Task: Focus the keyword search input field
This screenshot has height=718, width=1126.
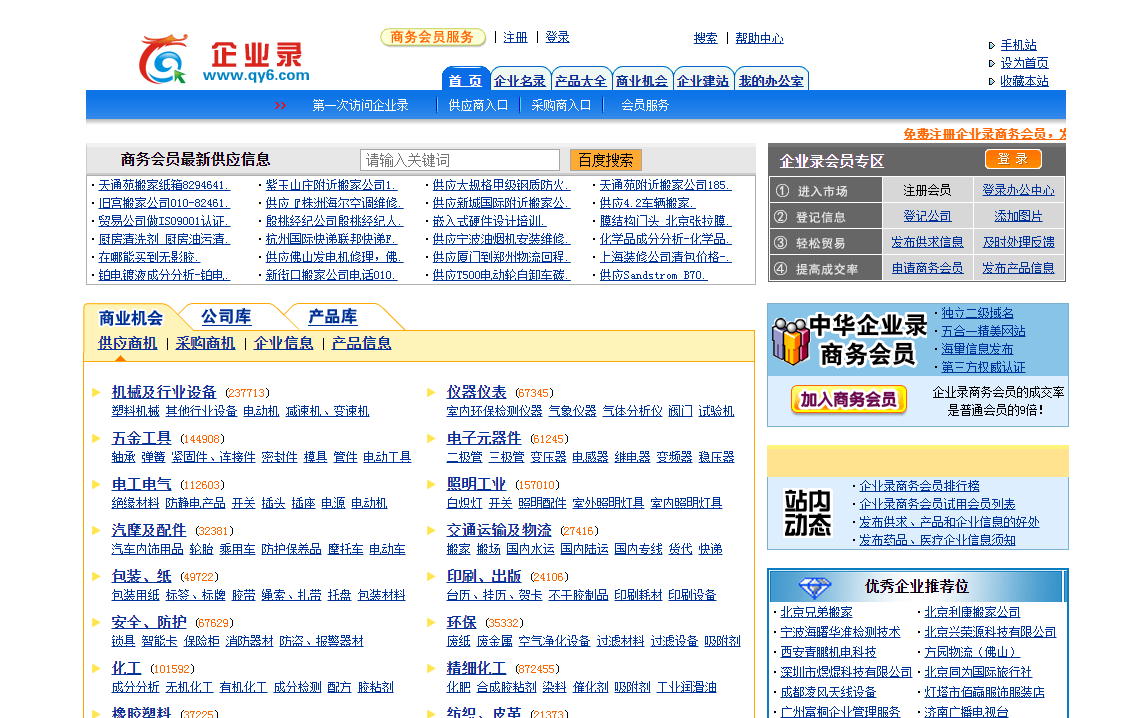Action: point(459,160)
